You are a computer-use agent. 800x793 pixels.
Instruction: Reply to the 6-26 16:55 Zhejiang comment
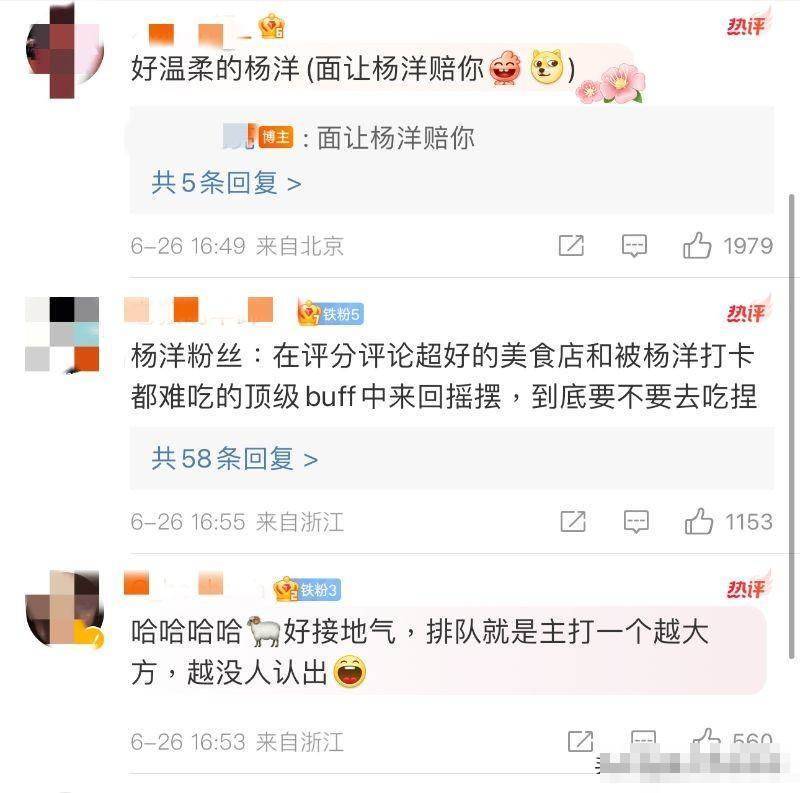pos(636,522)
